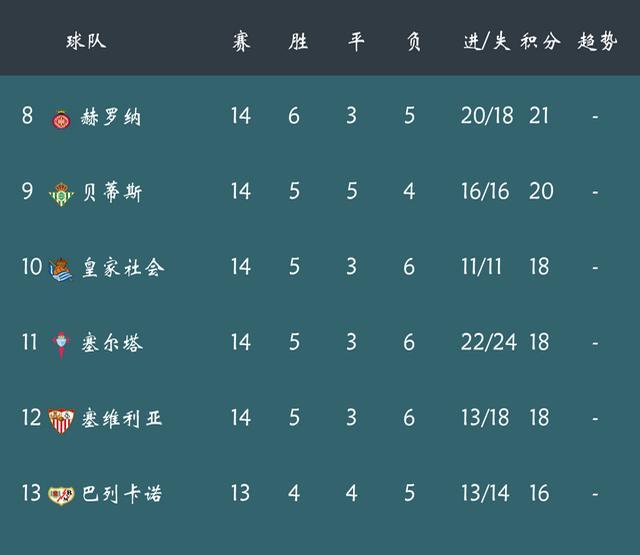Click the Real Betis club crest
This screenshot has width=640, height=555.
click(61, 194)
